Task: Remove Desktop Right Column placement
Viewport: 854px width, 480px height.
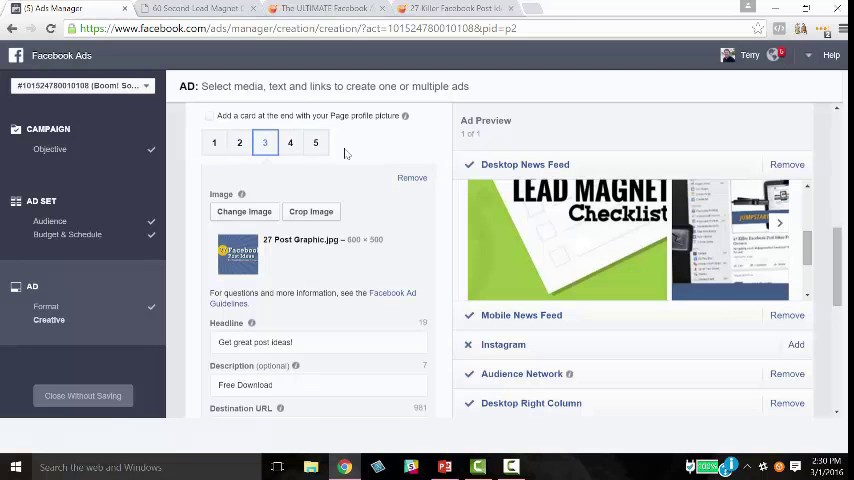Action: (787, 404)
